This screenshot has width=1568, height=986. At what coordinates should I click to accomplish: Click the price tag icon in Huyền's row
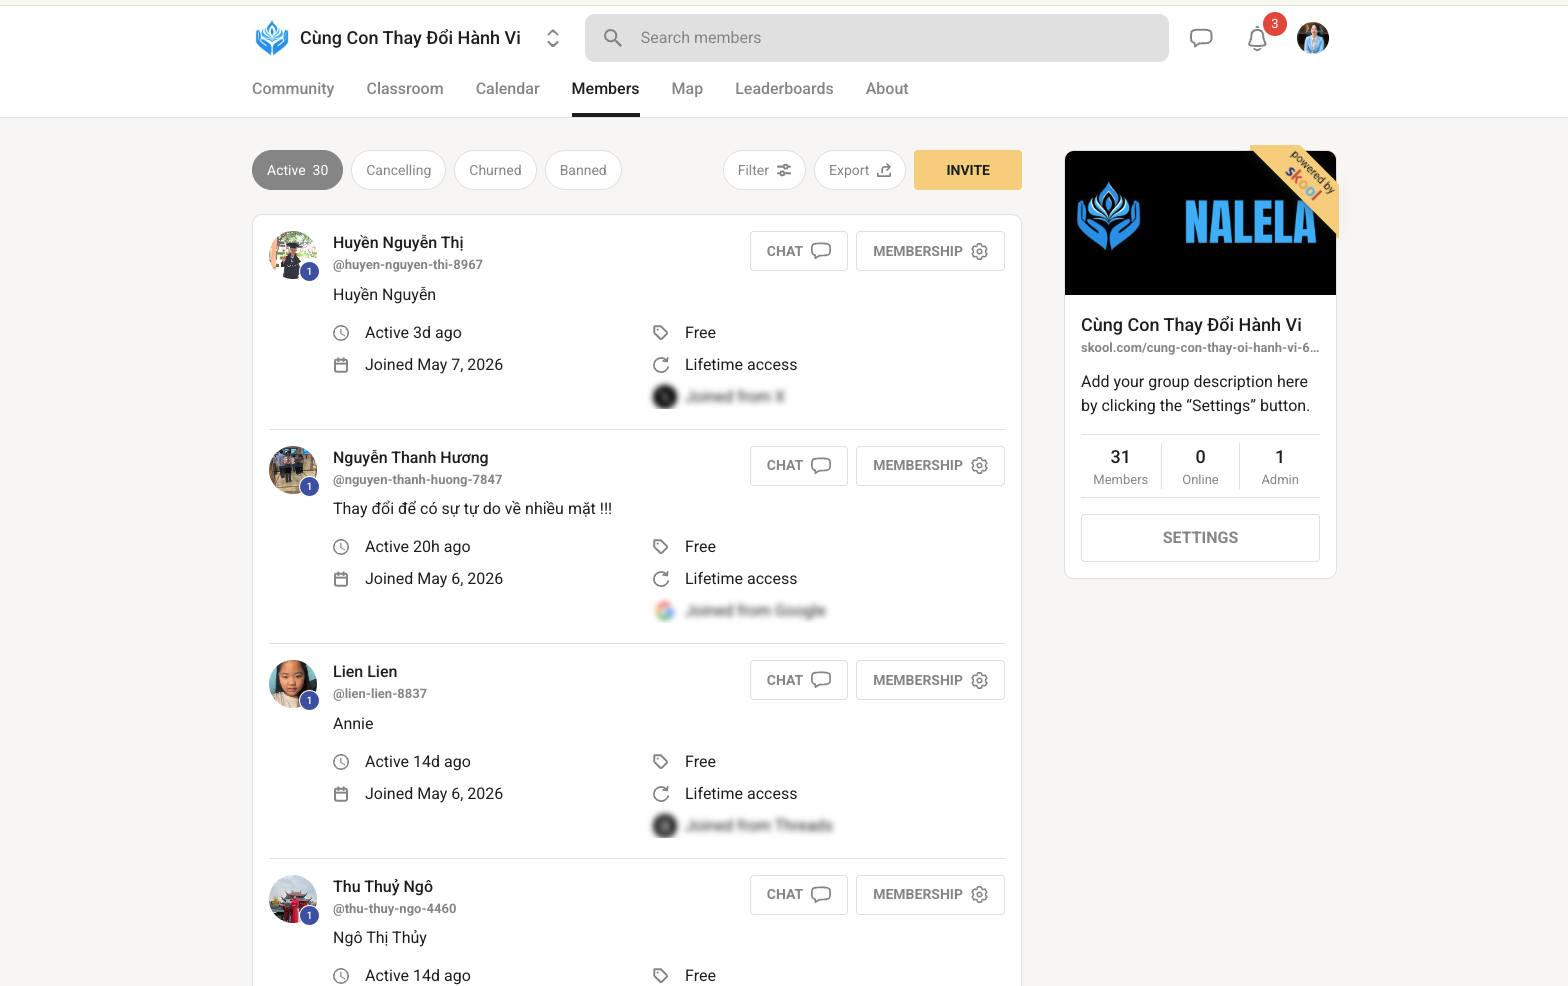pos(661,333)
